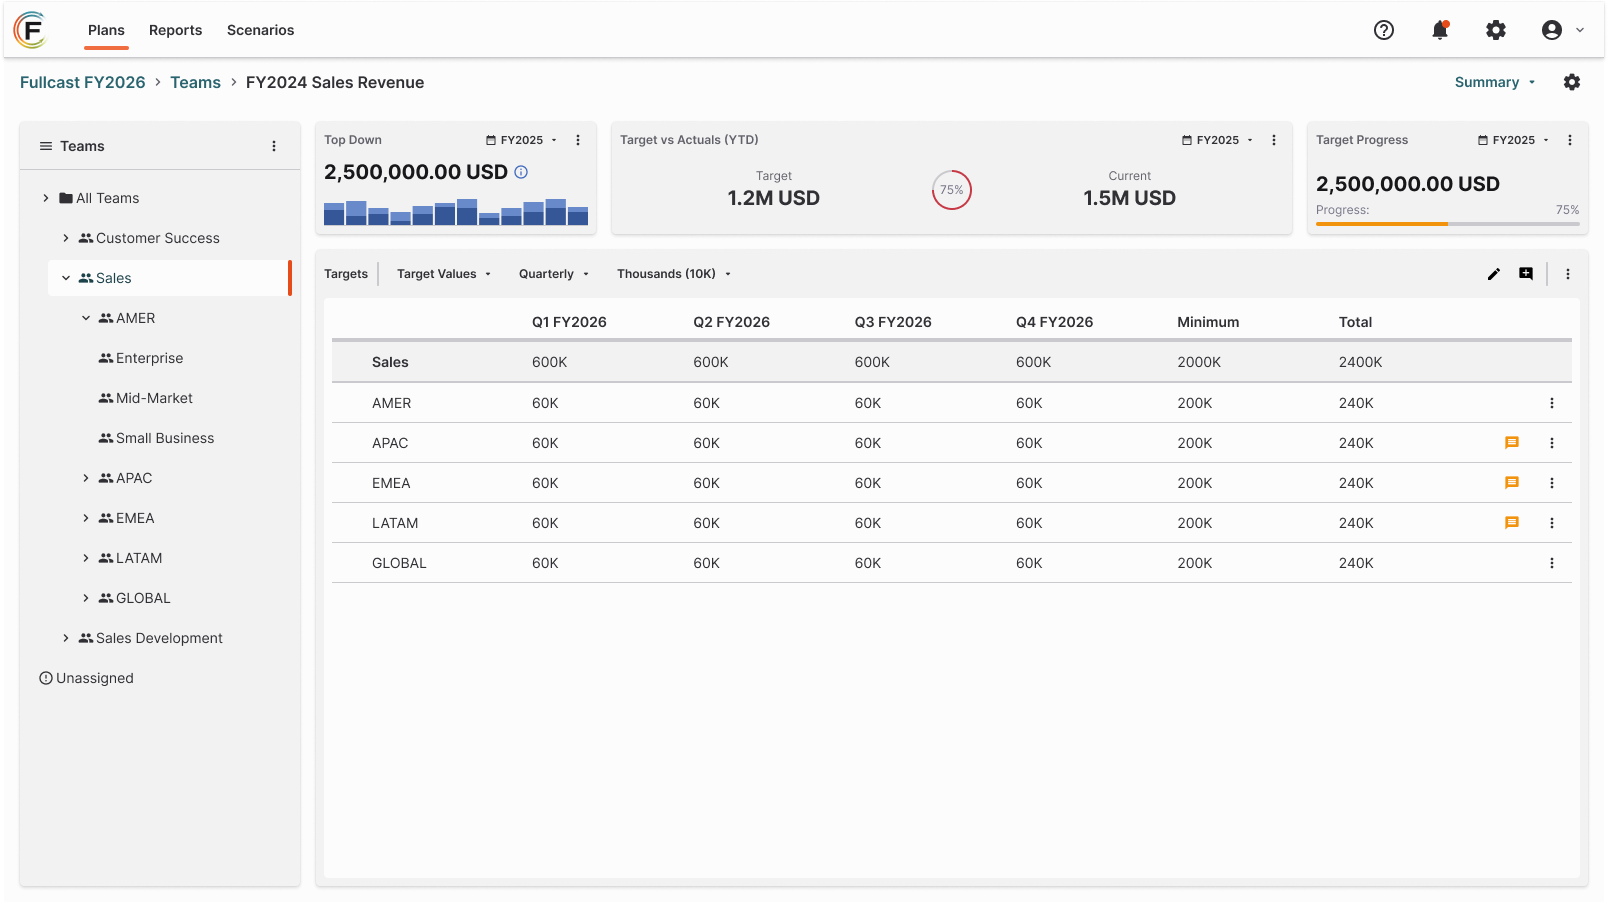Open Top Down FY2025 year dropdown
Viewport: 1608px width, 902px height.
pyautogui.click(x=521, y=140)
